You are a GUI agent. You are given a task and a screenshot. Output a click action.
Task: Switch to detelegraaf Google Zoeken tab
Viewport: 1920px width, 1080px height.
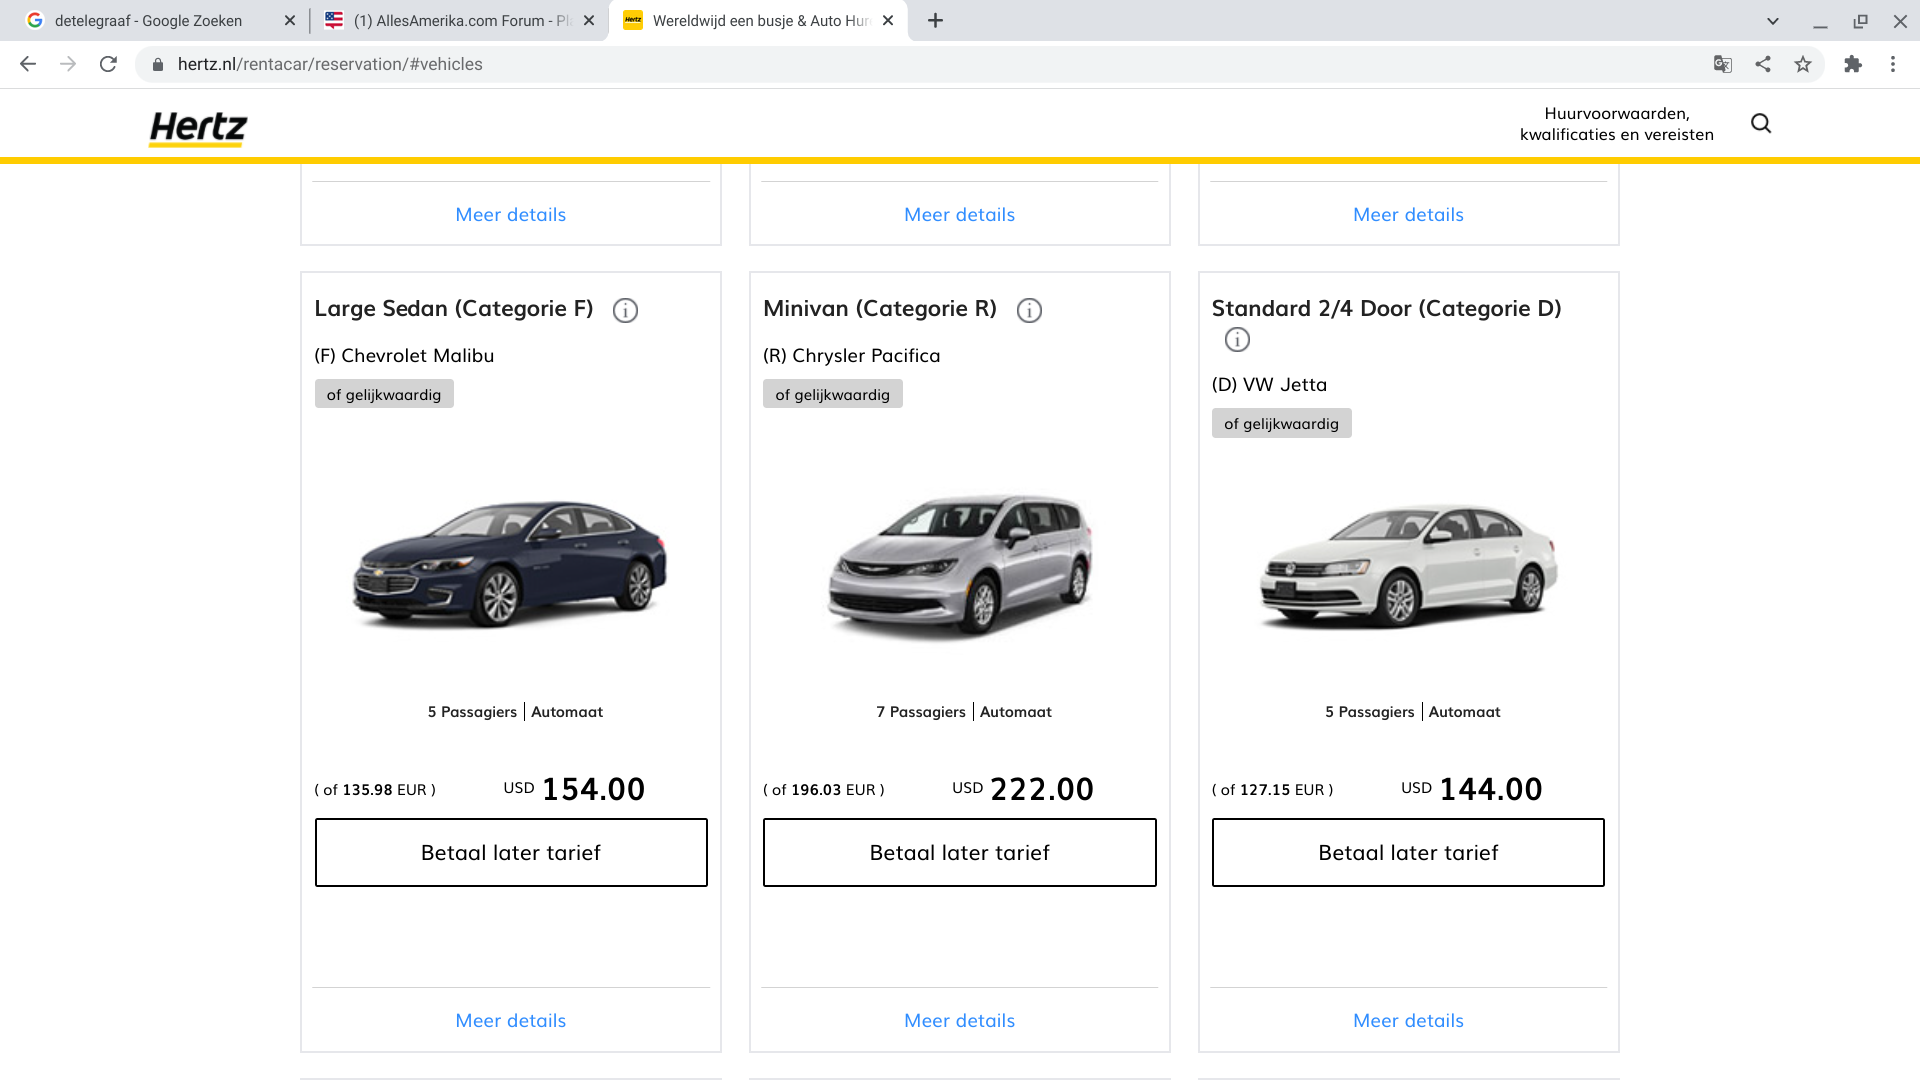click(x=148, y=20)
